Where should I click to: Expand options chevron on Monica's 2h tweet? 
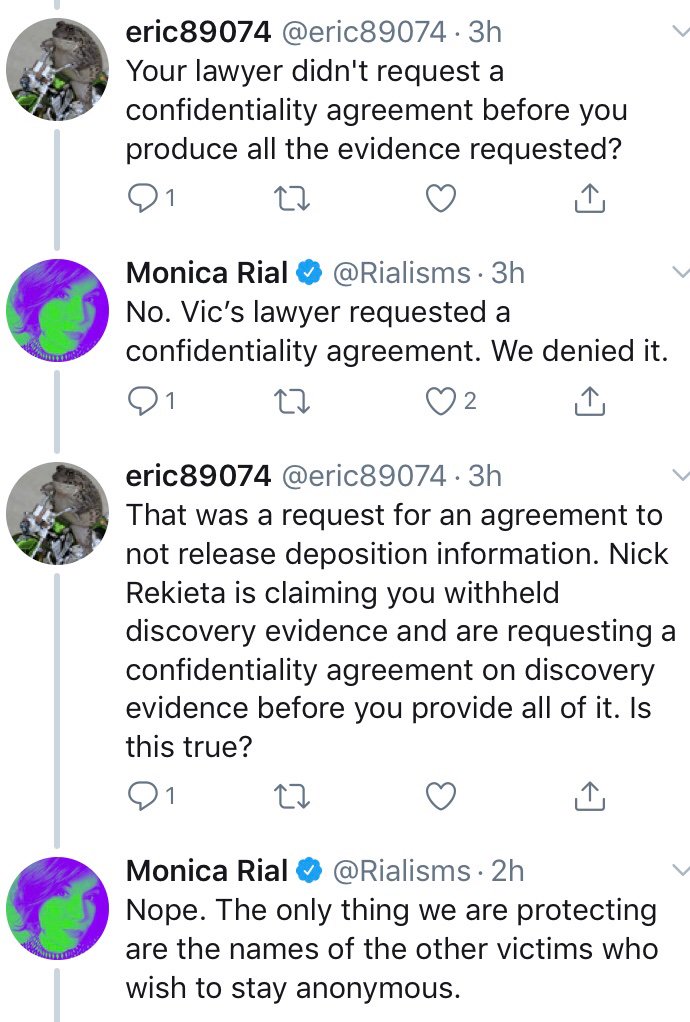(680, 869)
